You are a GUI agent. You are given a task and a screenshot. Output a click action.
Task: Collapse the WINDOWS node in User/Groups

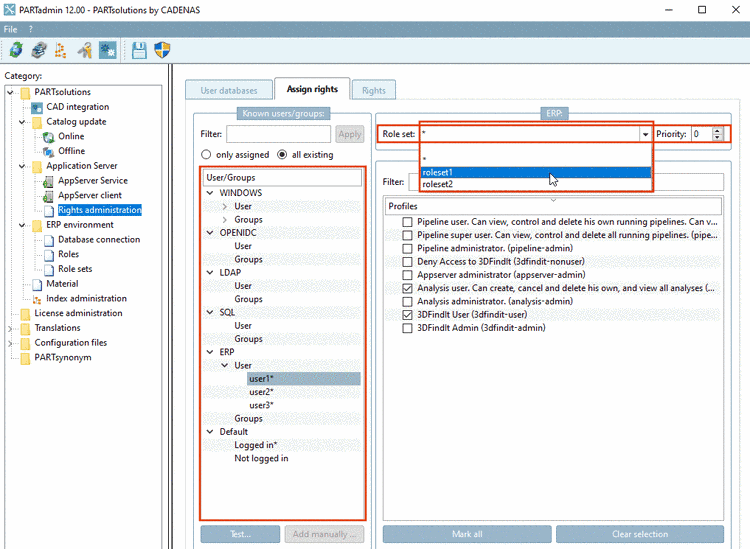[x=210, y=193]
